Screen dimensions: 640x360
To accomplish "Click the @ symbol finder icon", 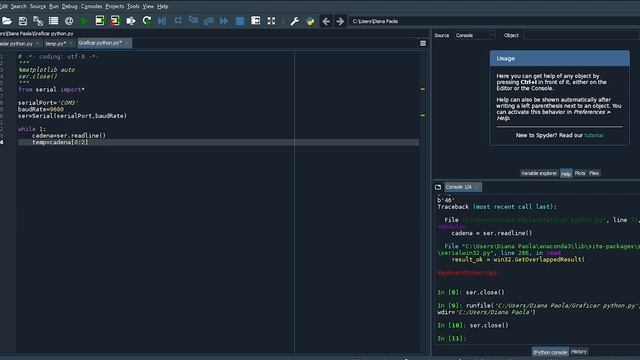I will tap(69, 21).
